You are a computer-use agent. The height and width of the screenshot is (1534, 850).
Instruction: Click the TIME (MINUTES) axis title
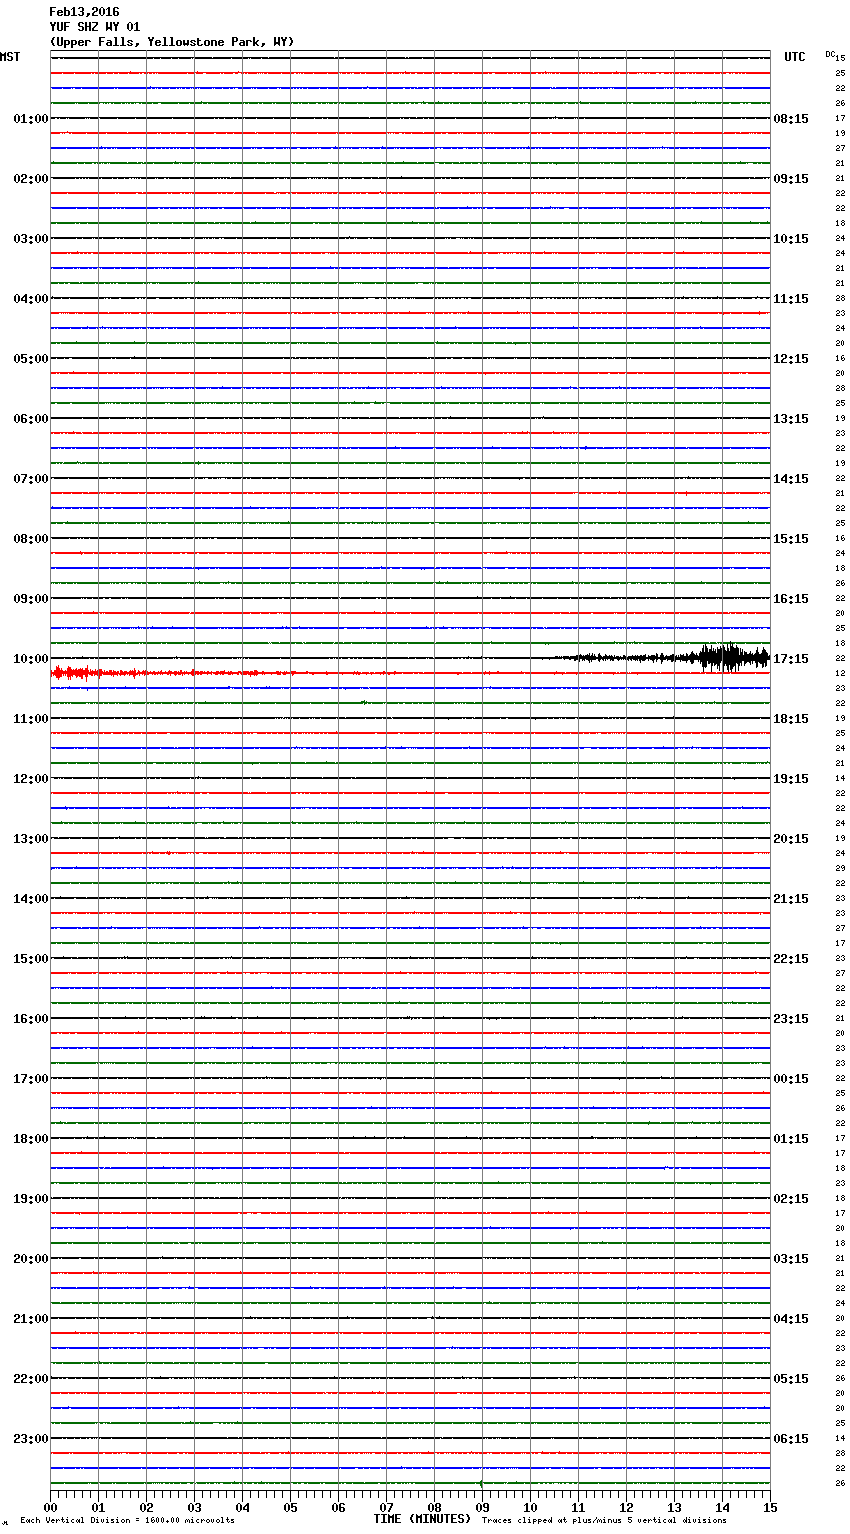pyautogui.click(x=422, y=1519)
